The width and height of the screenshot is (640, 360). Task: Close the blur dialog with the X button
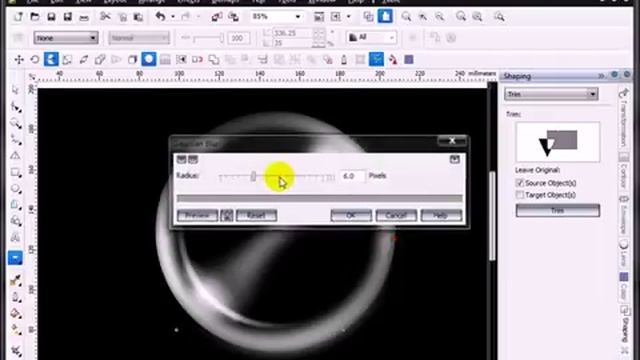452,141
